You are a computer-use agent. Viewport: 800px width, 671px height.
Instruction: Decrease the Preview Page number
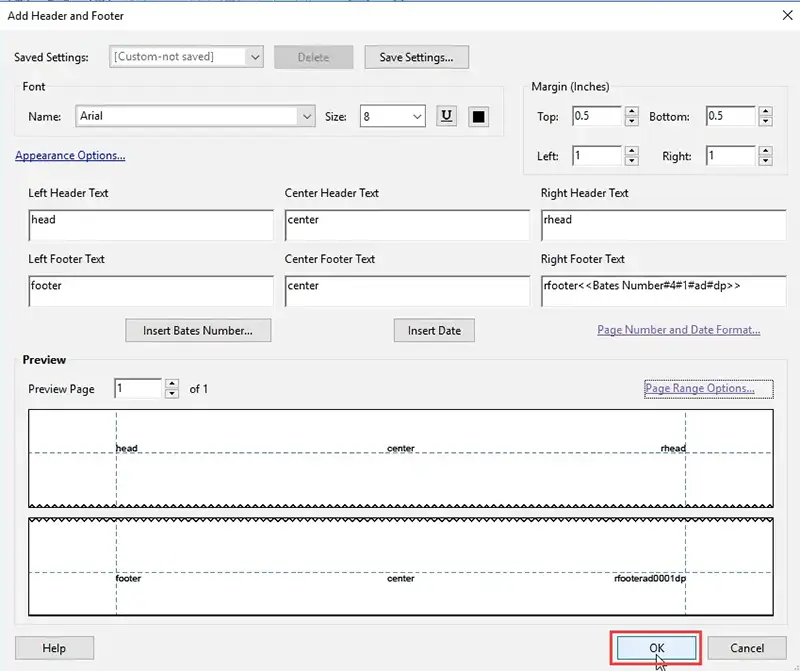[172, 394]
